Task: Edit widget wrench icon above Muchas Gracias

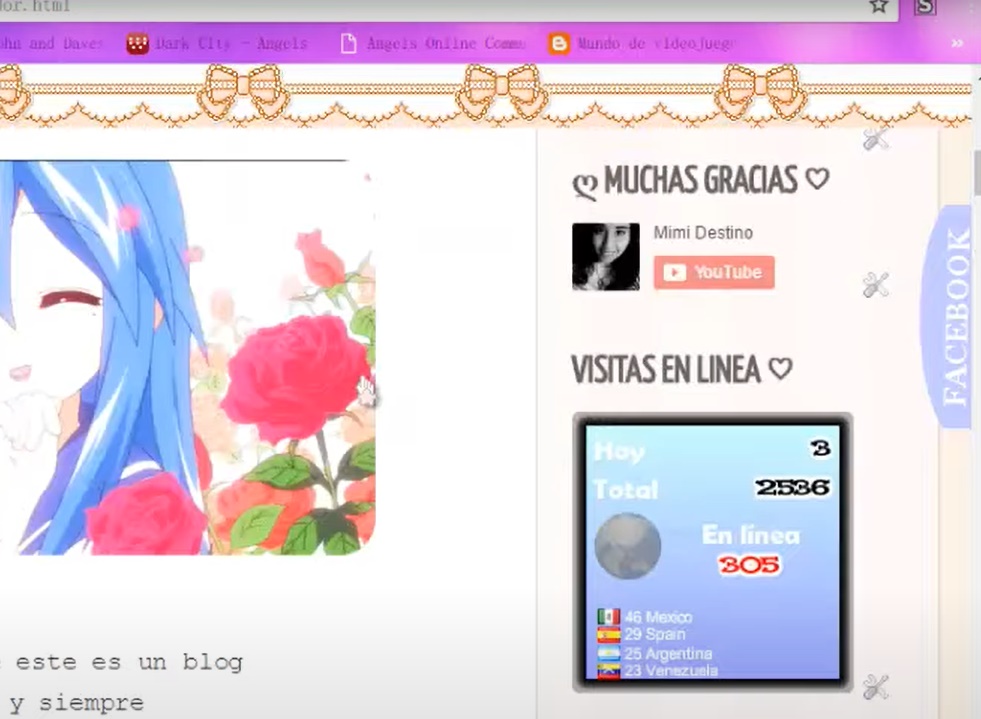Action: 875,140
